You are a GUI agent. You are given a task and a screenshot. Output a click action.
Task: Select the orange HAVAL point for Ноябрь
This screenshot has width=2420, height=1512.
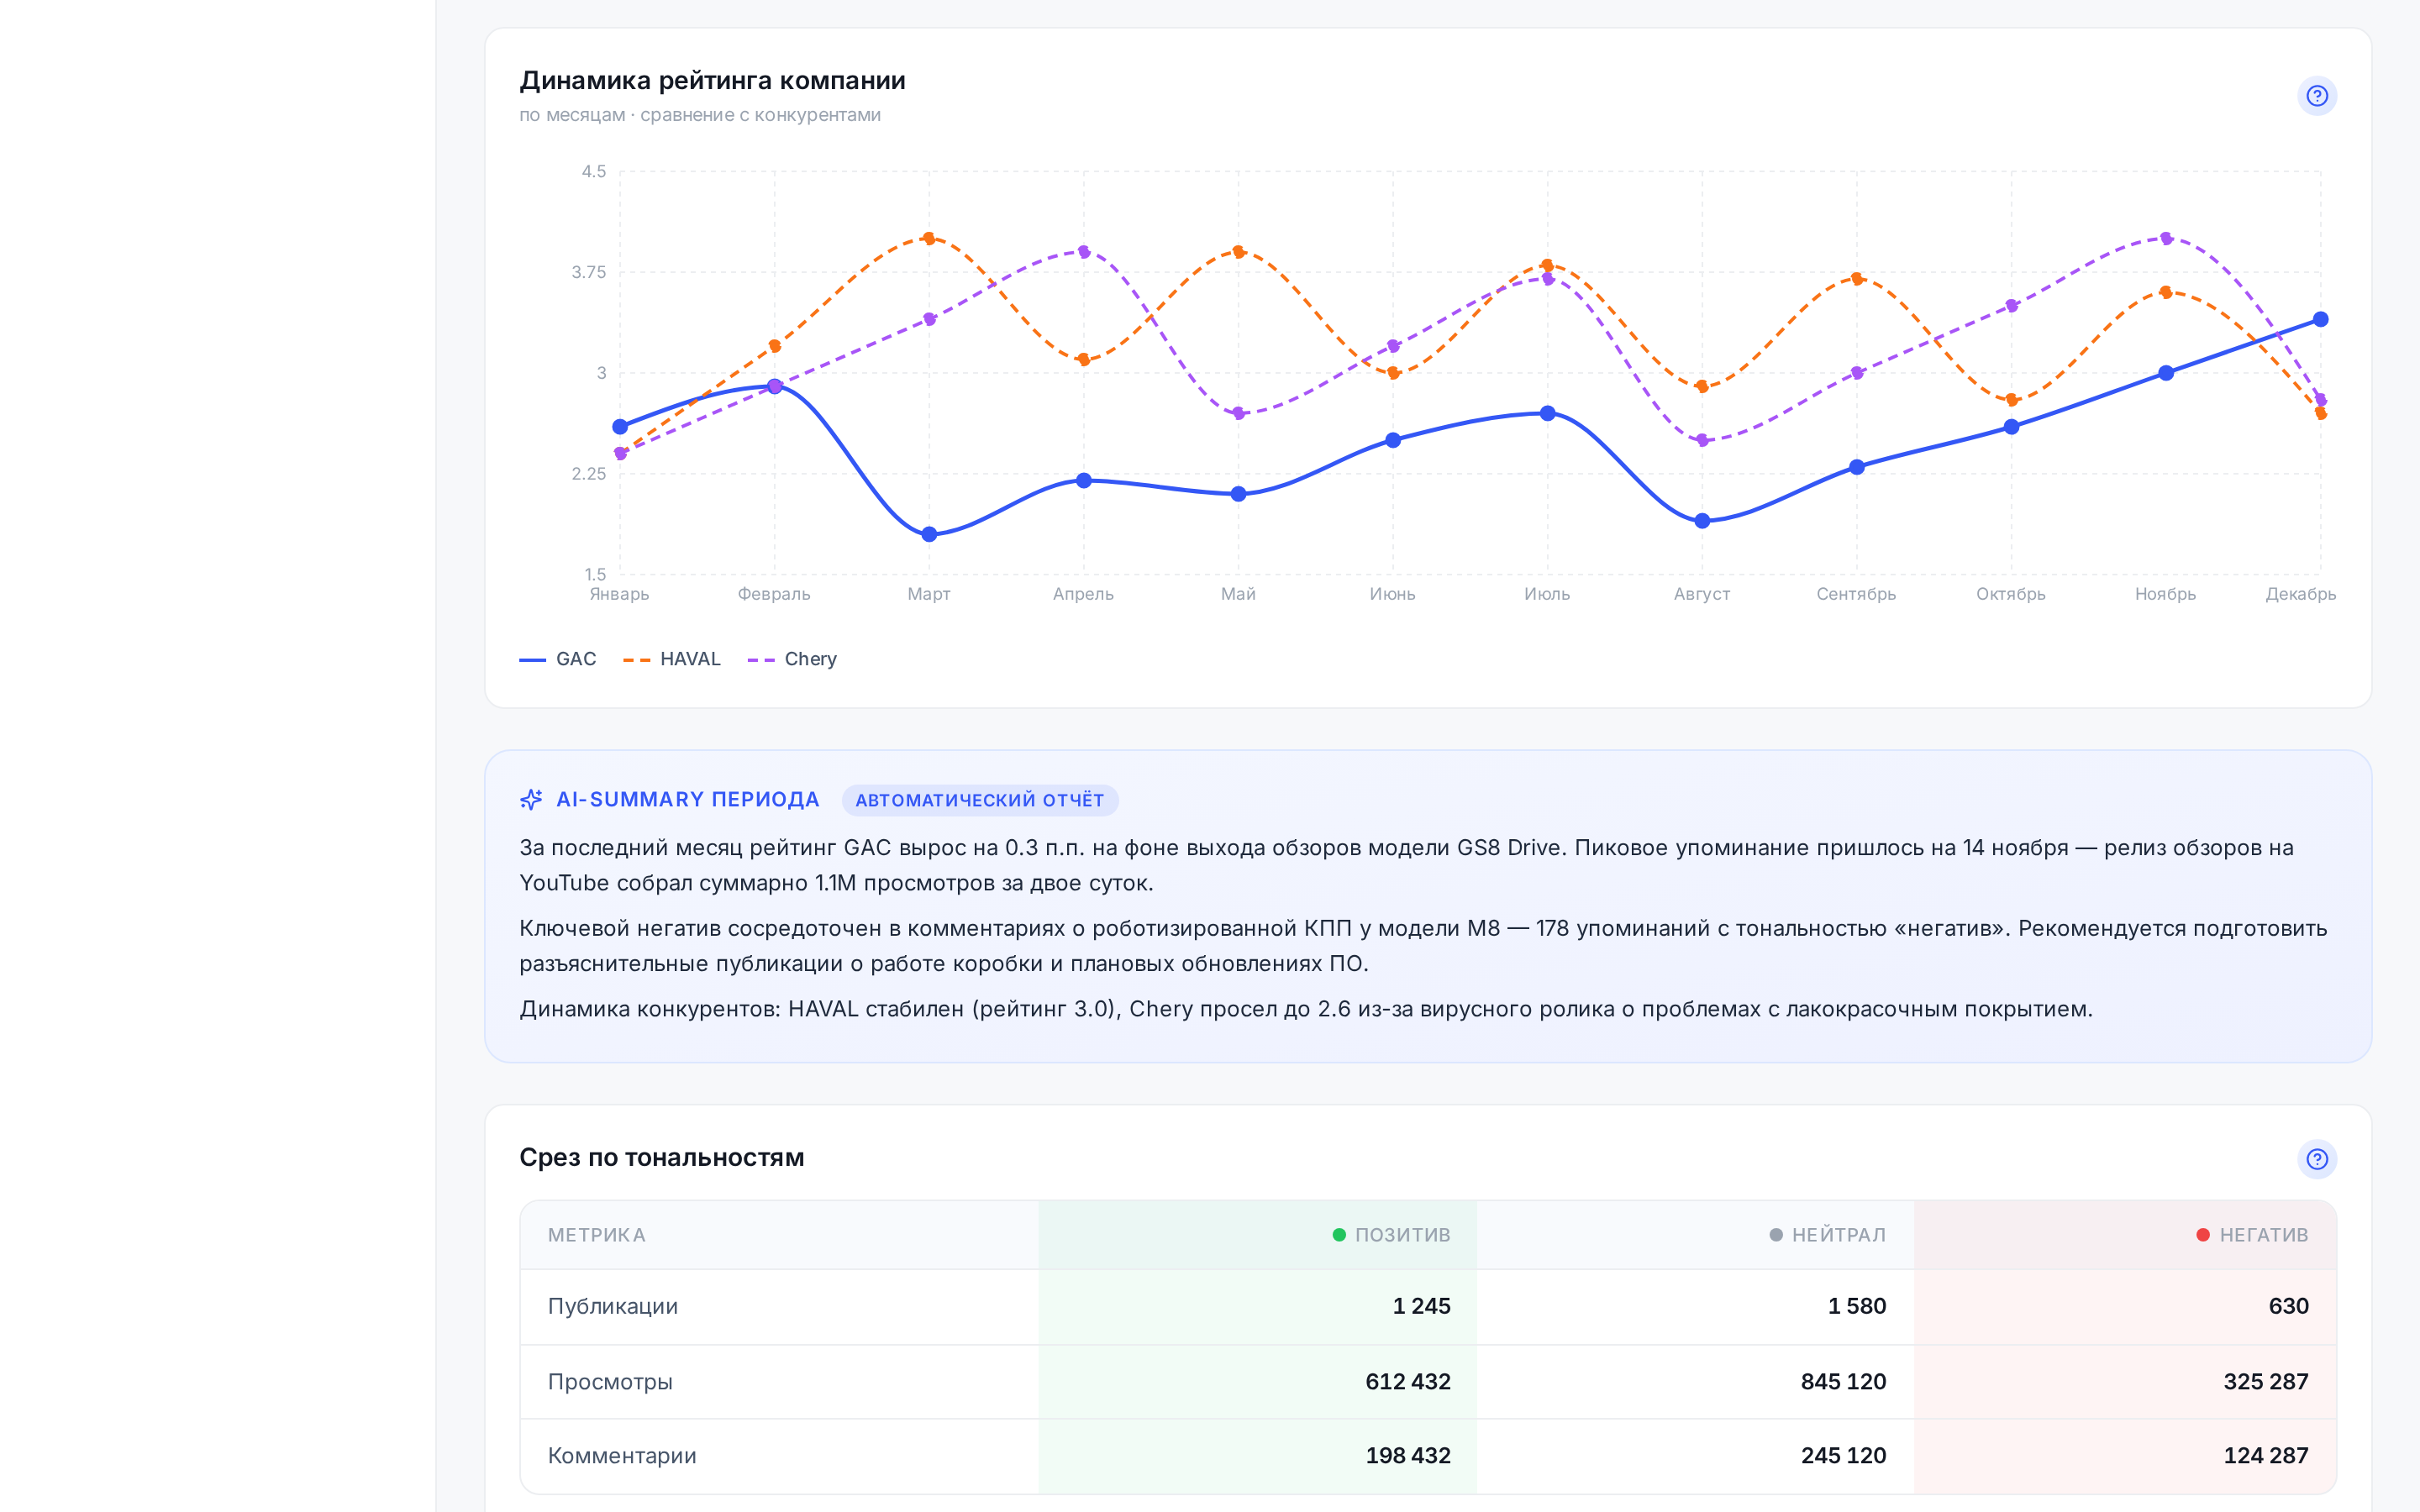2166,292
